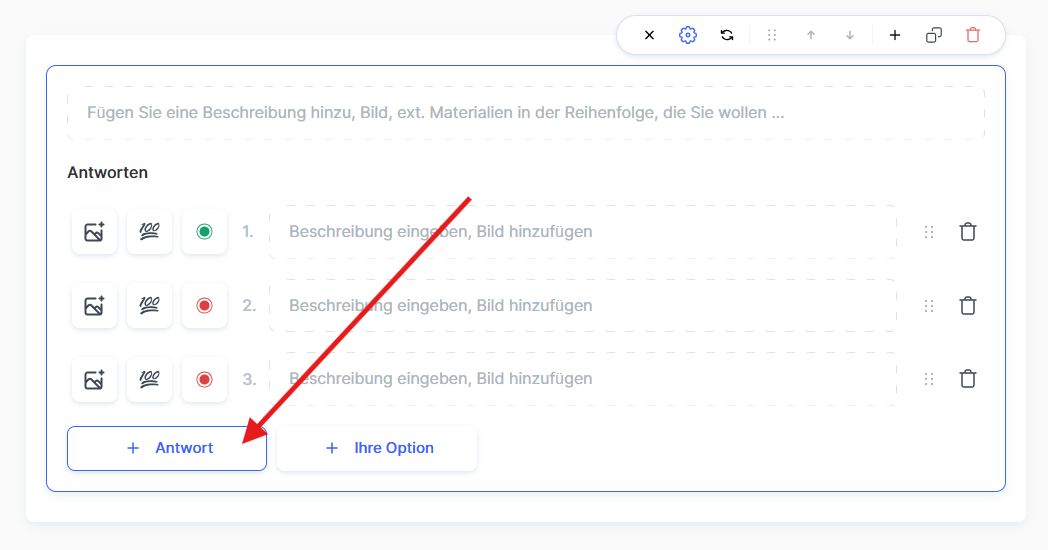Click the refresh/change type icon in toolbar
The height and width of the screenshot is (550, 1048).
click(x=727, y=35)
